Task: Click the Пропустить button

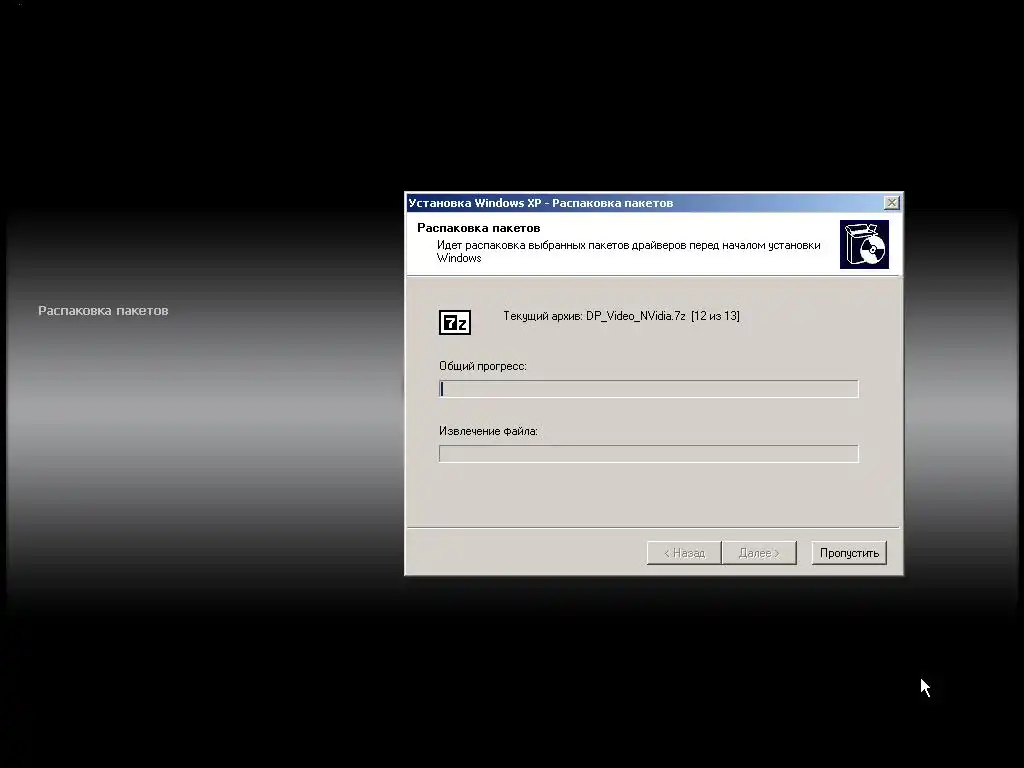Action: coord(849,553)
